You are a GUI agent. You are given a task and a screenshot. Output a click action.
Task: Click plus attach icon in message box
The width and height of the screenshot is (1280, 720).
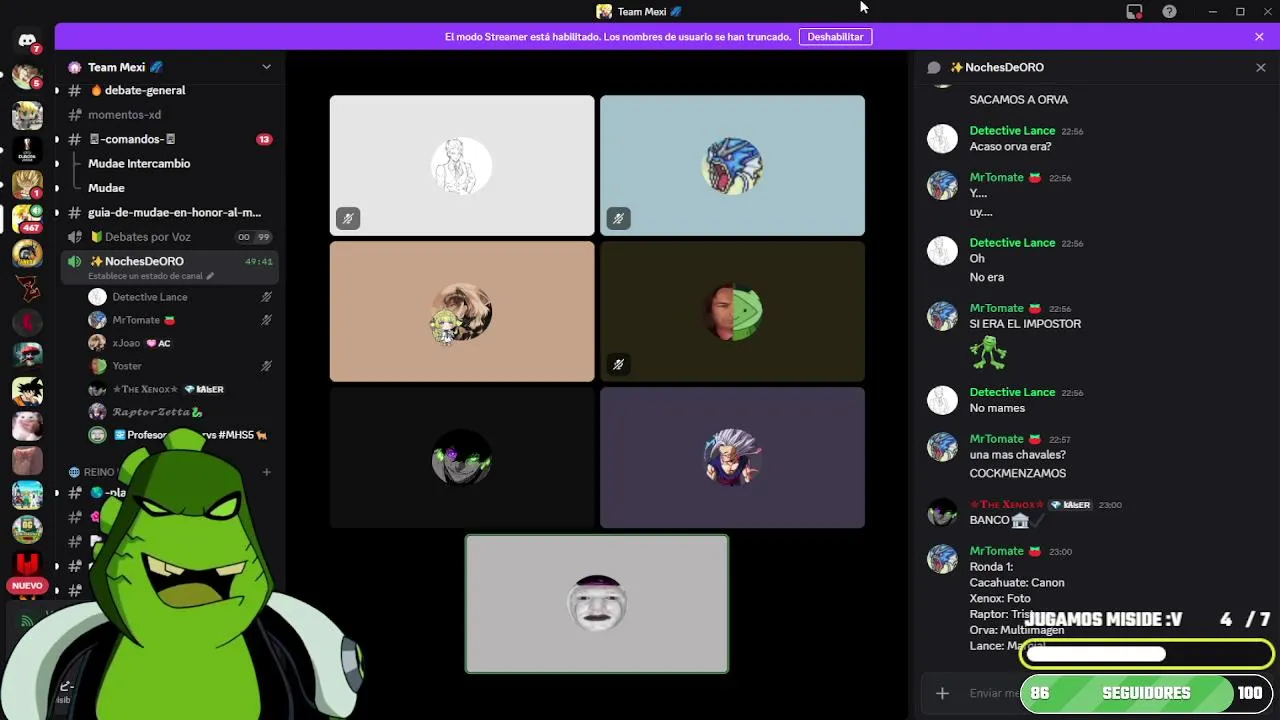[x=942, y=693]
